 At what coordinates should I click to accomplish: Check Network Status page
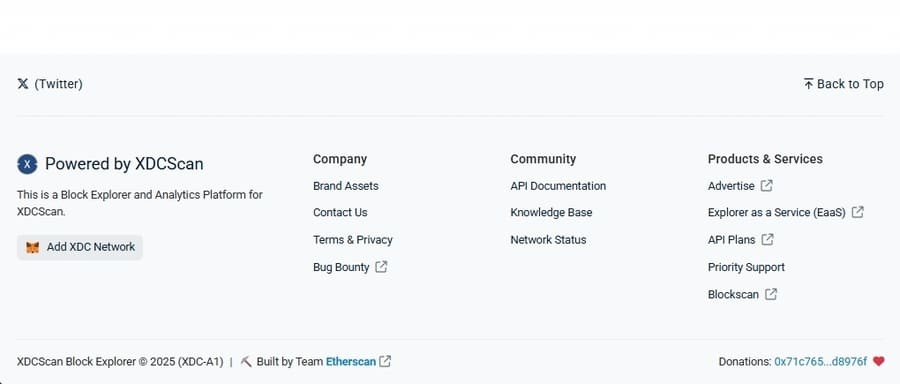tap(548, 239)
